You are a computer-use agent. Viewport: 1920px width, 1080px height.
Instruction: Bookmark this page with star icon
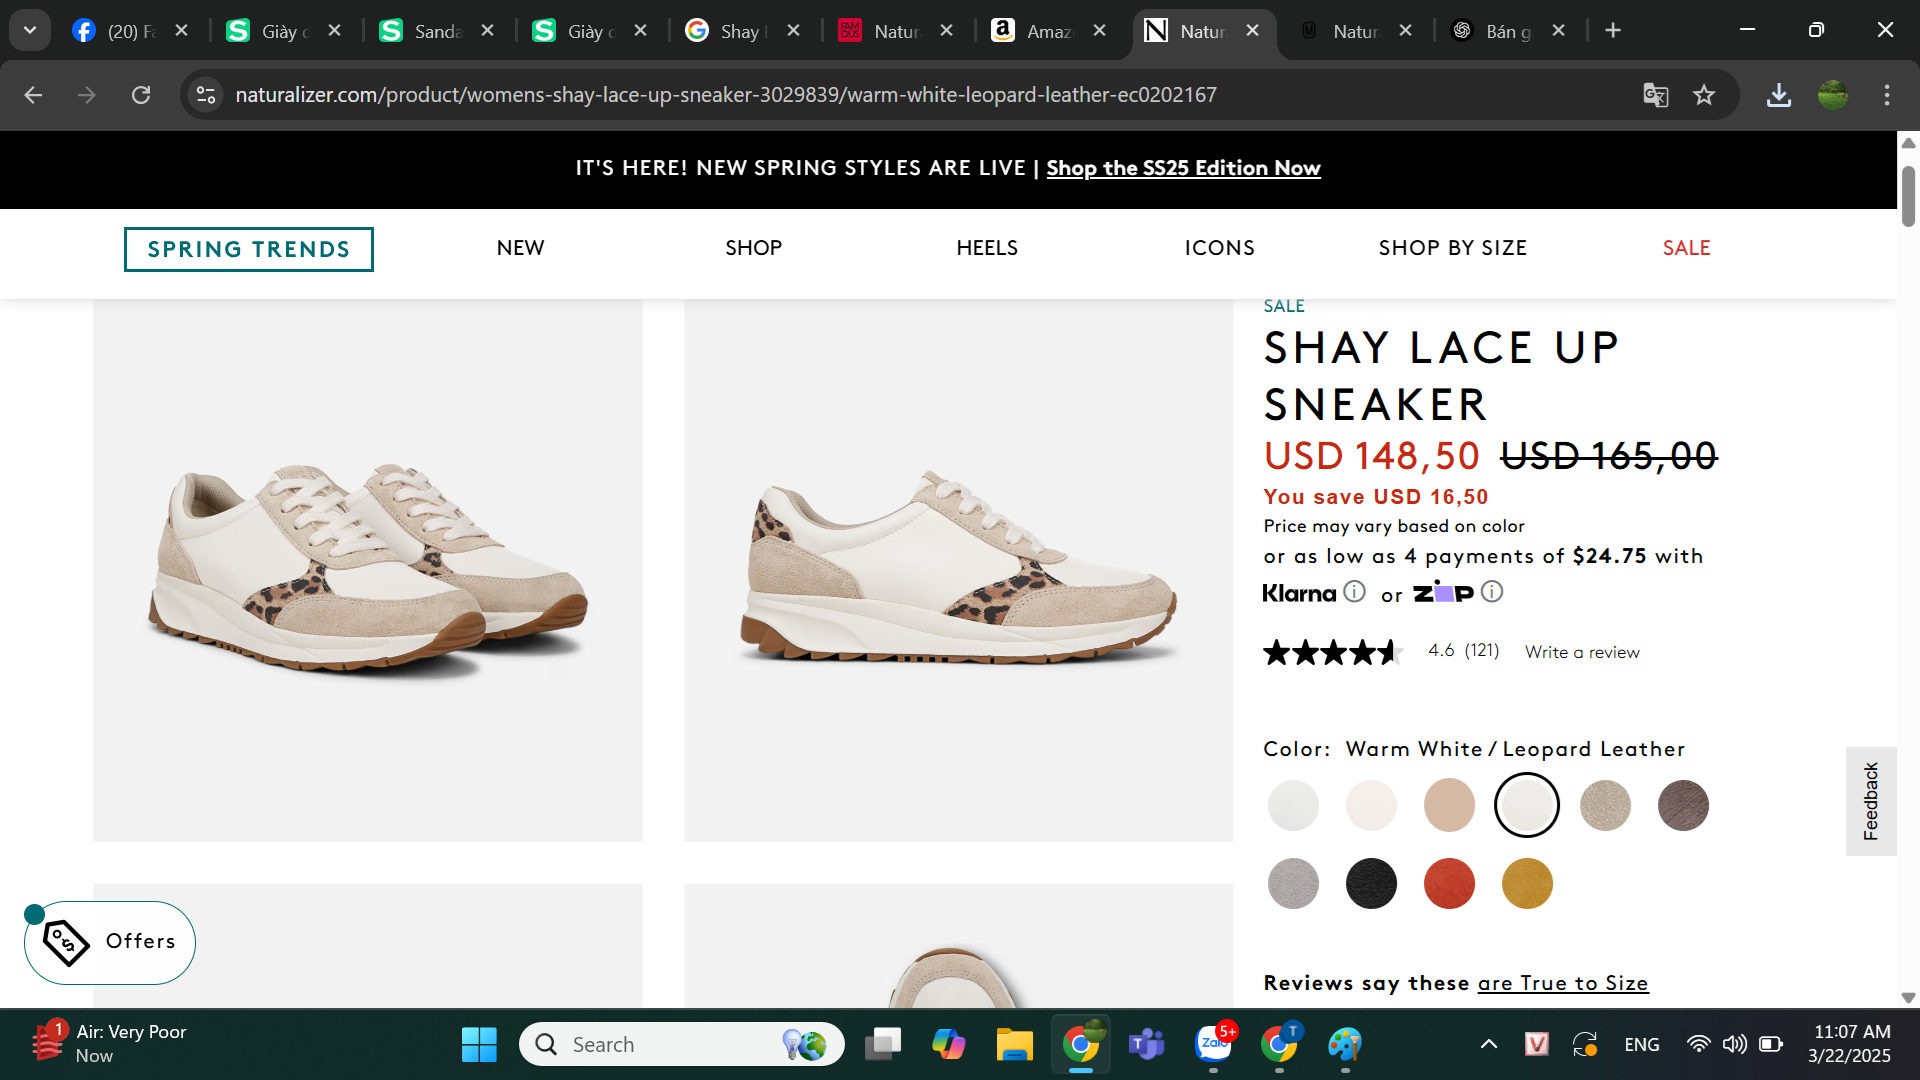(x=1704, y=95)
